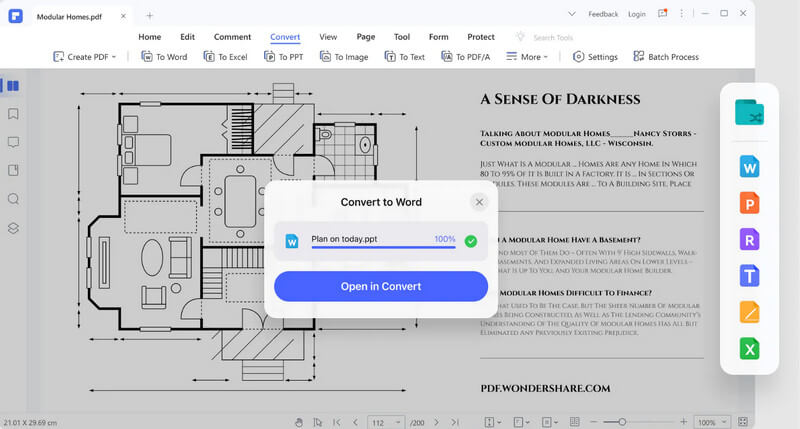Select the orange PowerPoint format icon

pyautogui.click(x=749, y=203)
